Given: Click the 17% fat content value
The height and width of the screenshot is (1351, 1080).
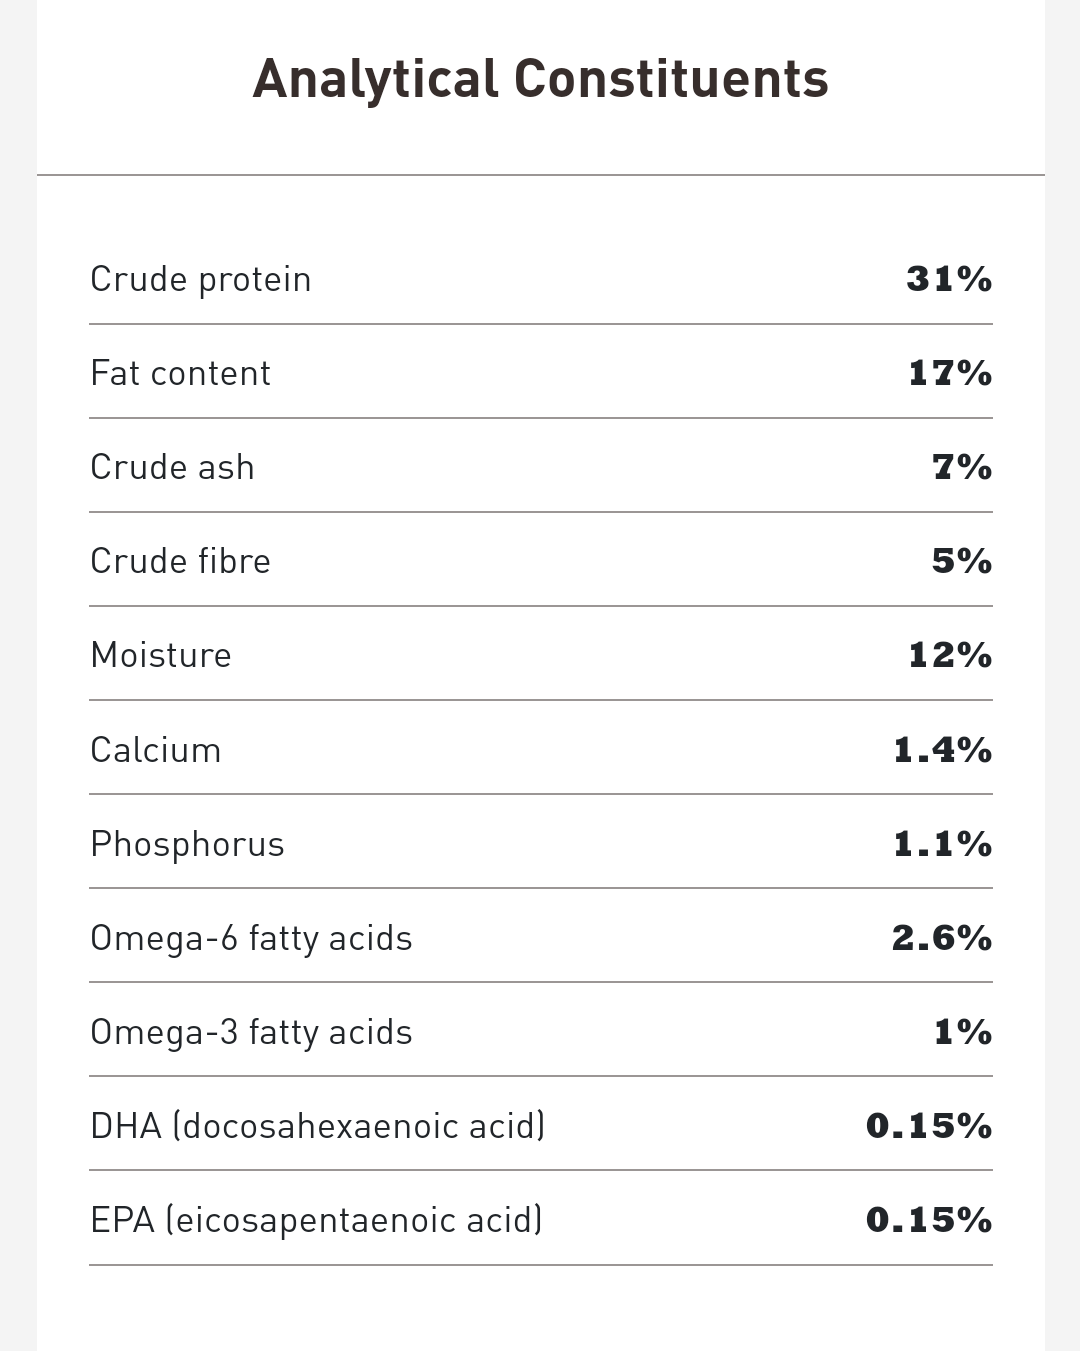Looking at the screenshot, I should point(949,373).
